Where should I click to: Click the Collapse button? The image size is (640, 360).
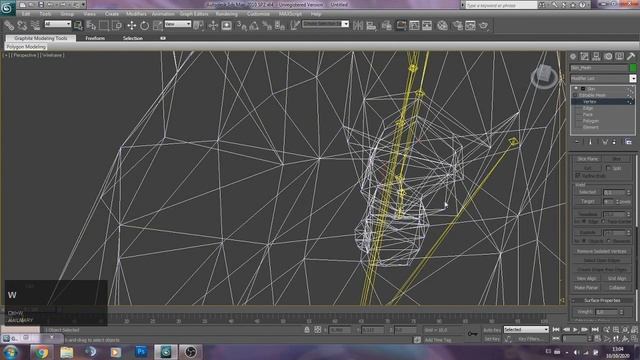pos(617,287)
